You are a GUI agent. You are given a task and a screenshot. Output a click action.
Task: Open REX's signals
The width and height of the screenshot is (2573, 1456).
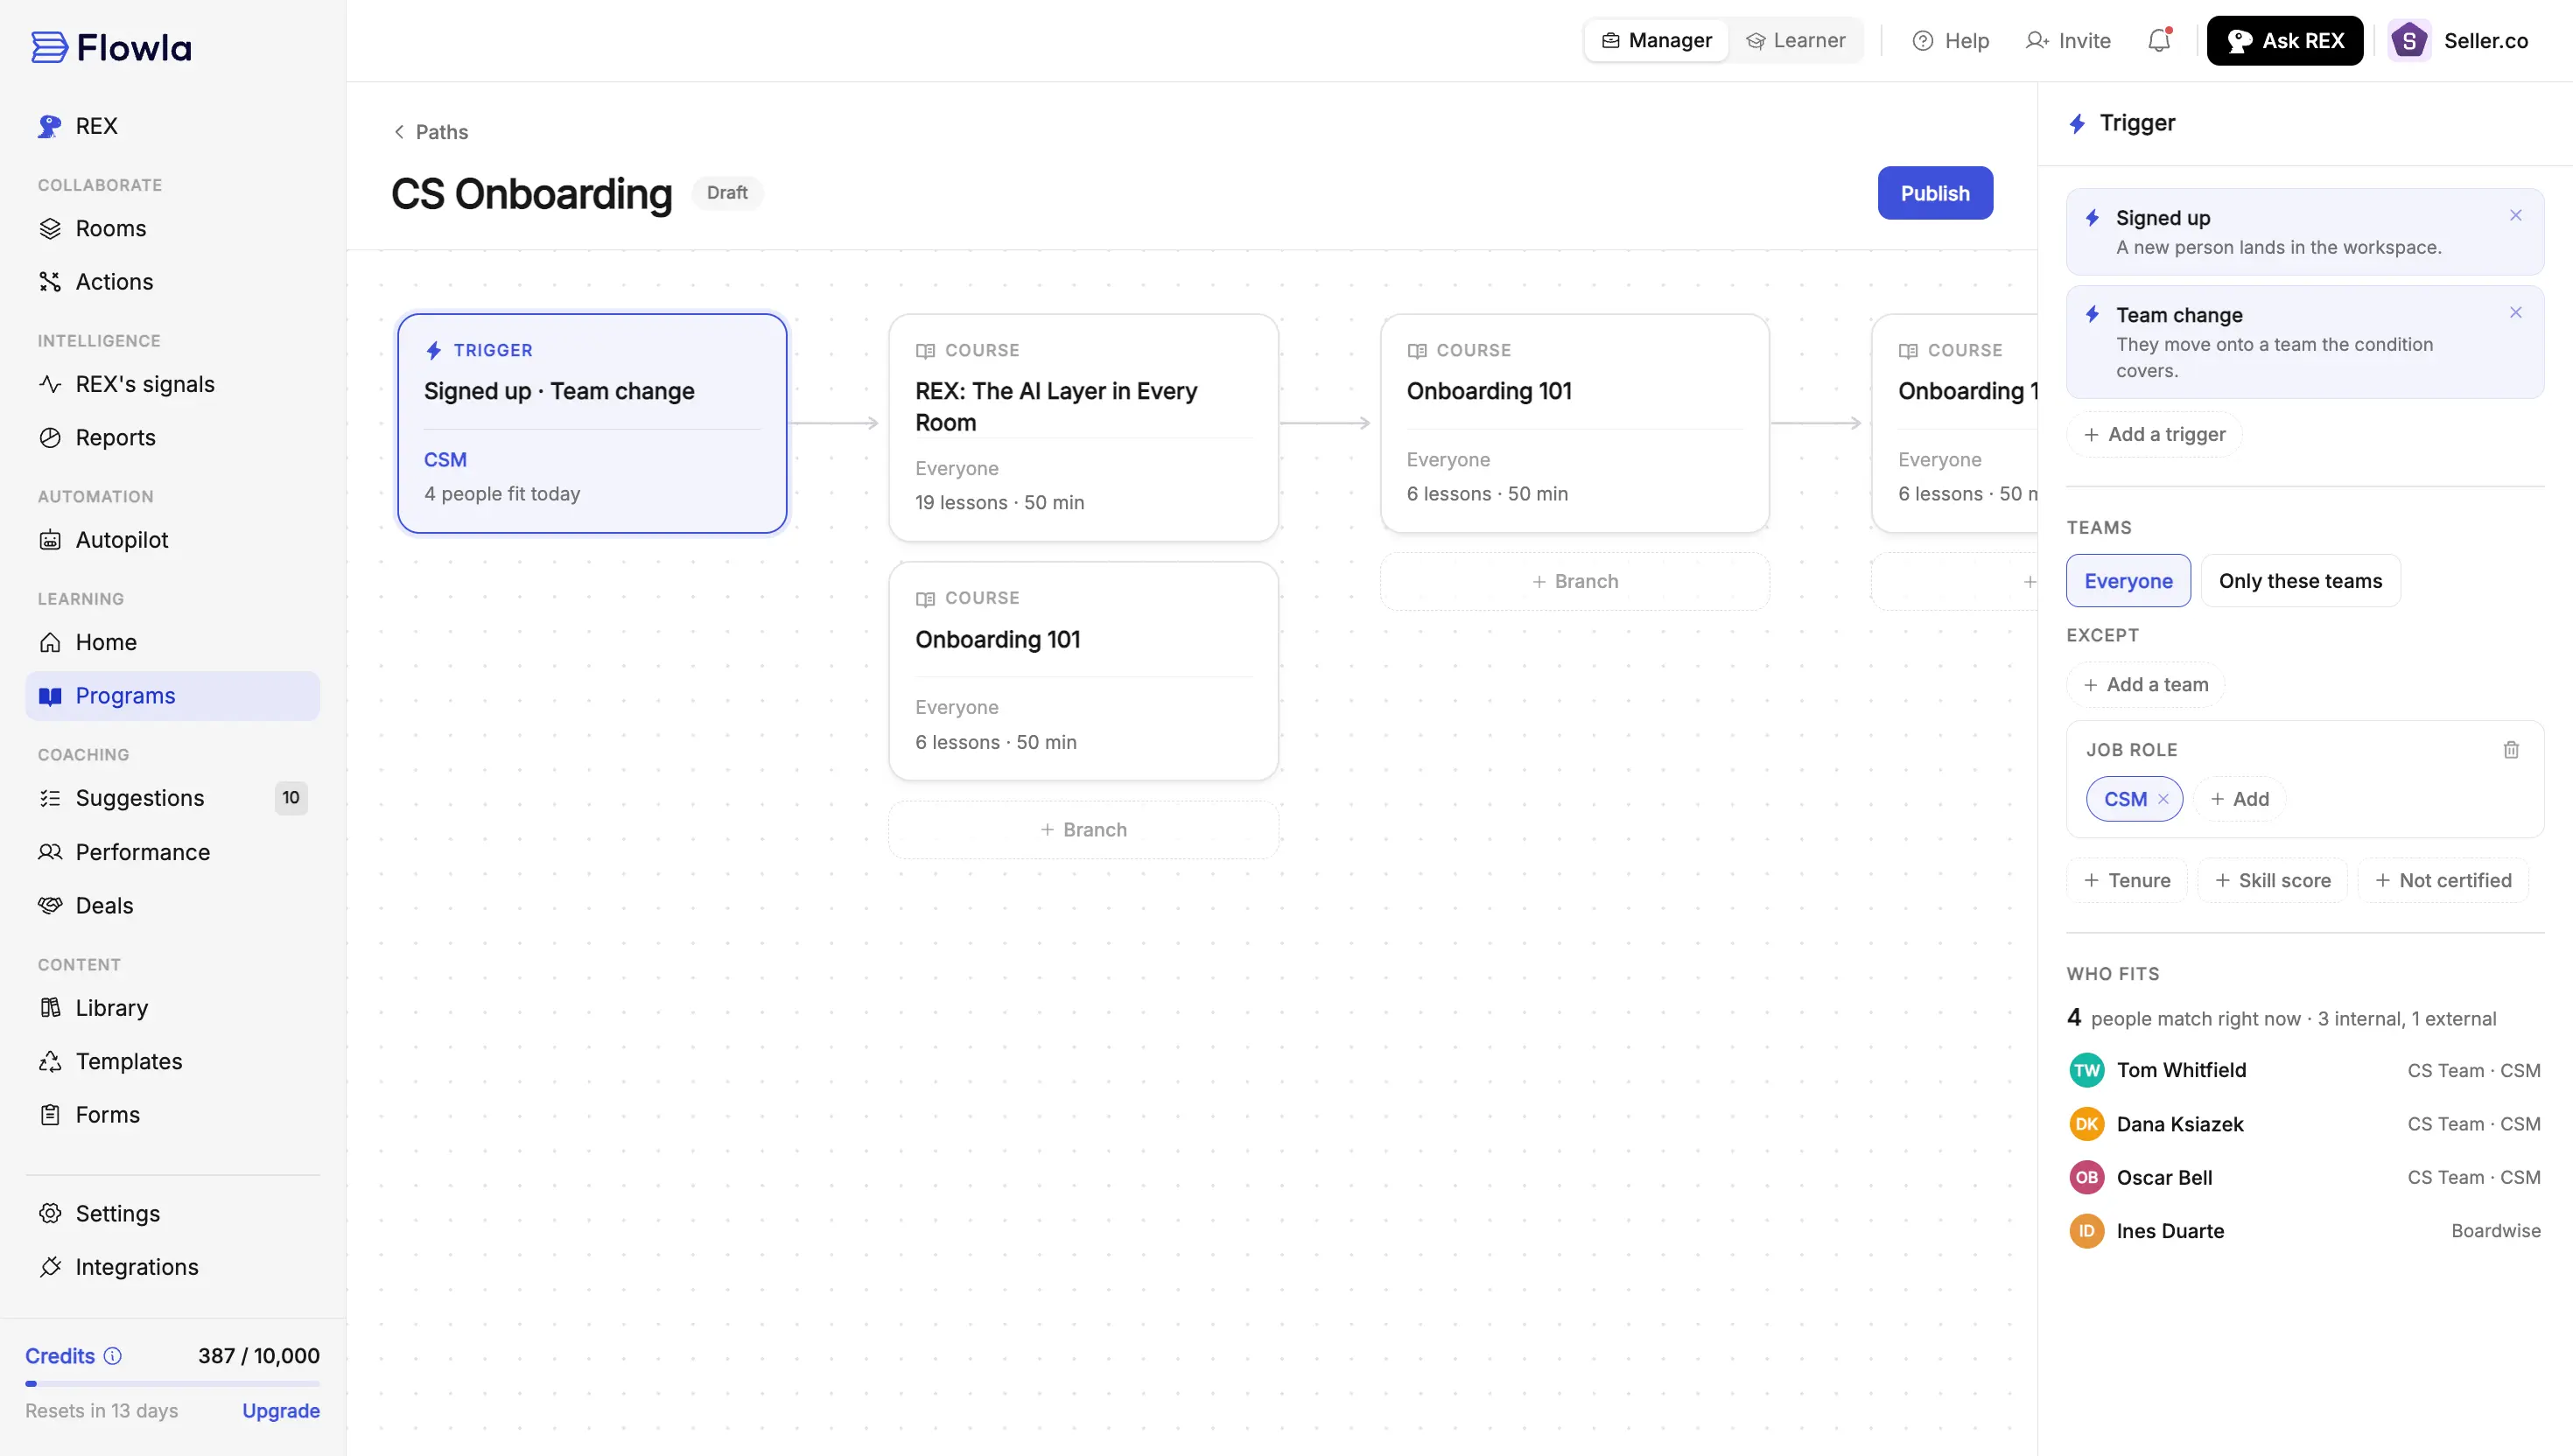pyautogui.click(x=172, y=384)
